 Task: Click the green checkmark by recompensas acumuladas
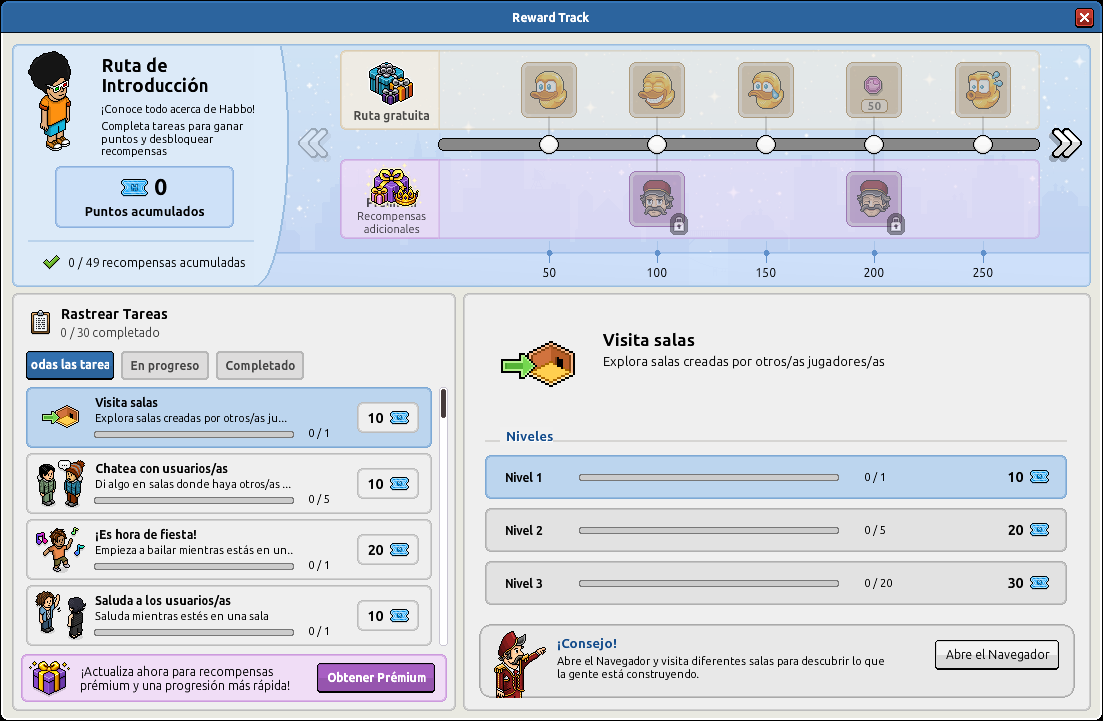[x=51, y=262]
